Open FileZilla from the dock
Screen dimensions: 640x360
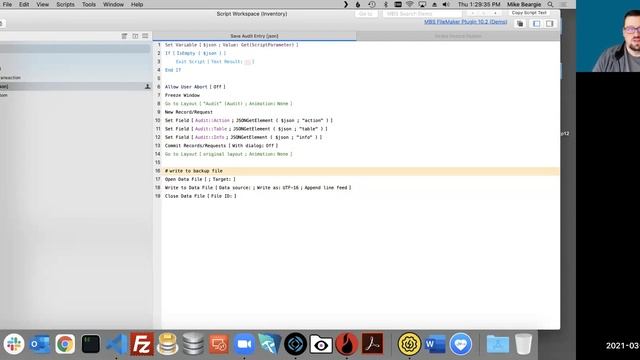point(142,344)
